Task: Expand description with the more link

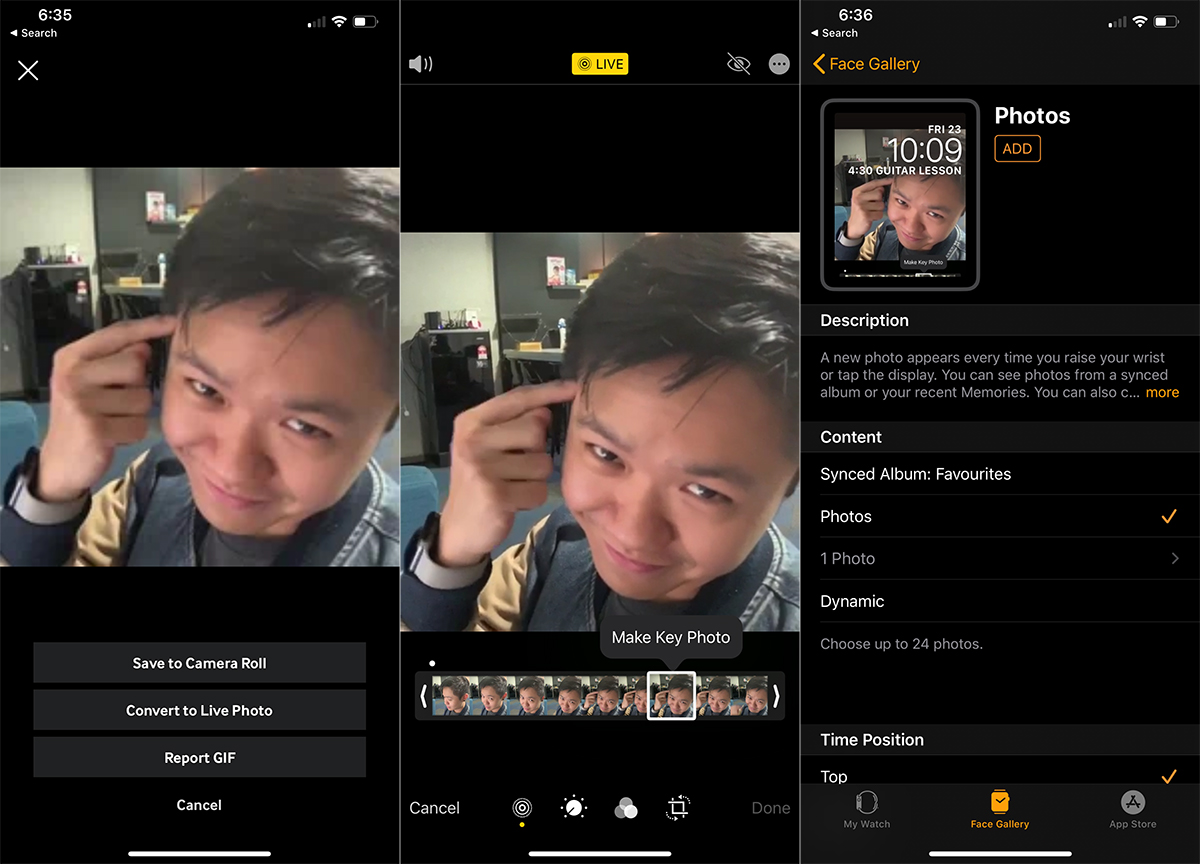Action: click(x=1162, y=393)
